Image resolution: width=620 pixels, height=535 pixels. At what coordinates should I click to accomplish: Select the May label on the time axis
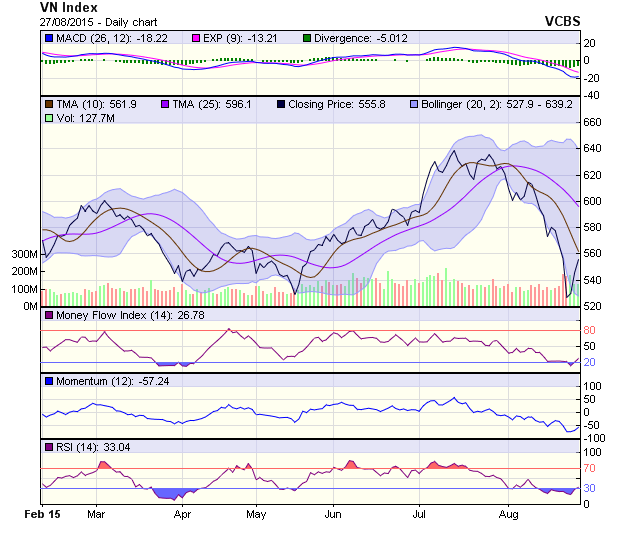pyautogui.click(x=256, y=514)
